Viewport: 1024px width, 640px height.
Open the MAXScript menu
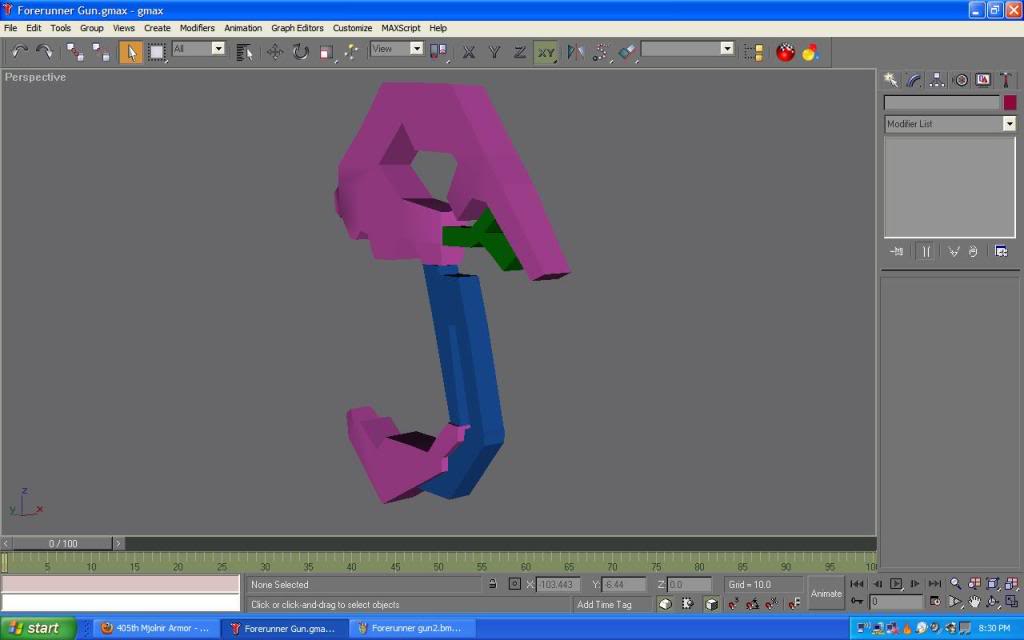[400, 28]
